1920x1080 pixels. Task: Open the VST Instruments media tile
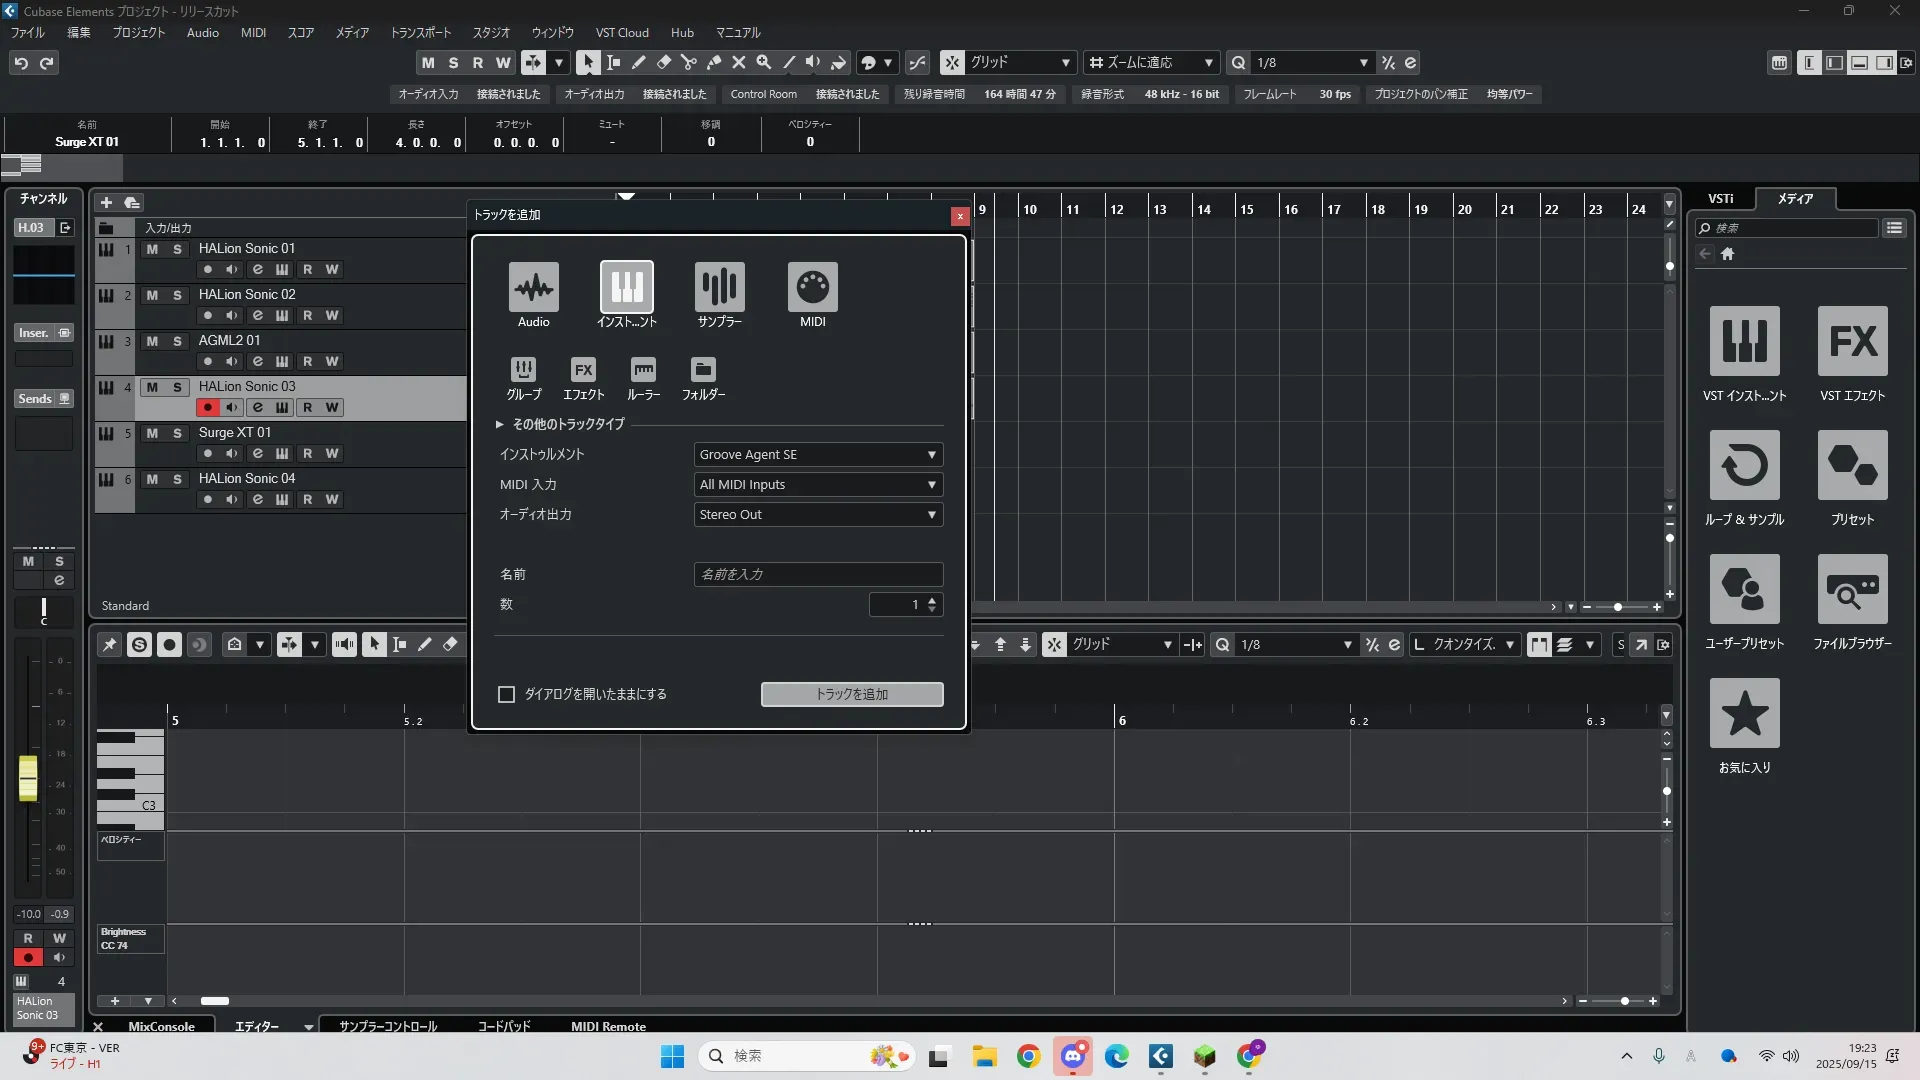pos(1744,342)
